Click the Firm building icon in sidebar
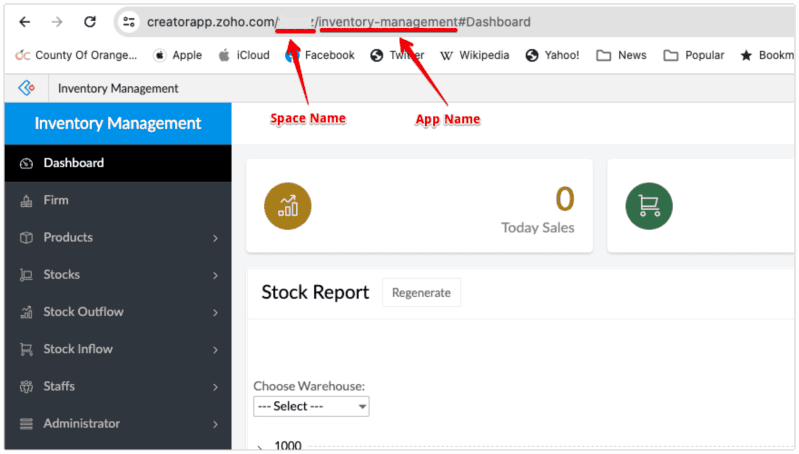This screenshot has width=799, height=454. pos(26,200)
